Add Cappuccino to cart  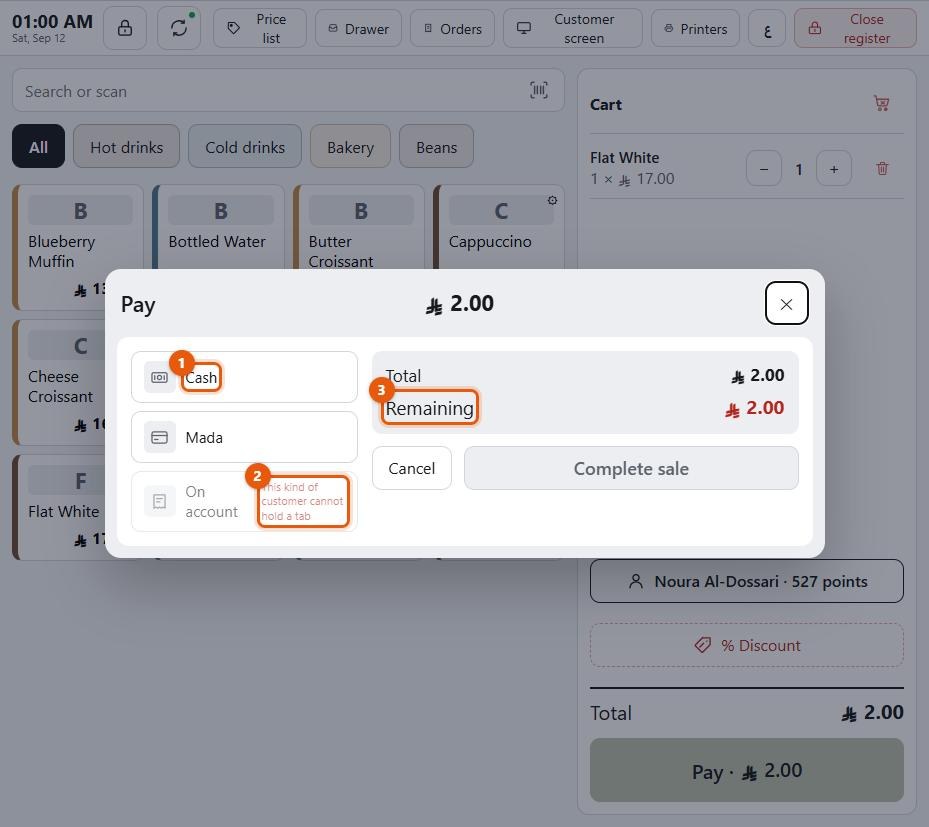click(x=498, y=228)
